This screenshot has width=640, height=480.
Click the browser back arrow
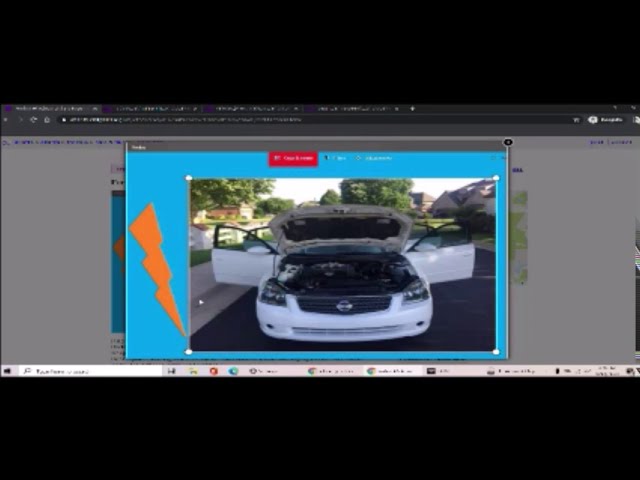coord(8,119)
